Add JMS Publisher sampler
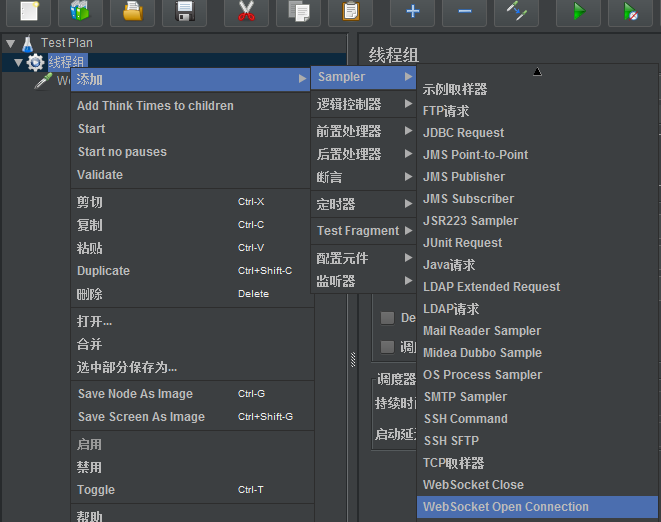The width and height of the screenshot is (661, 522). [x=537, y=177]
